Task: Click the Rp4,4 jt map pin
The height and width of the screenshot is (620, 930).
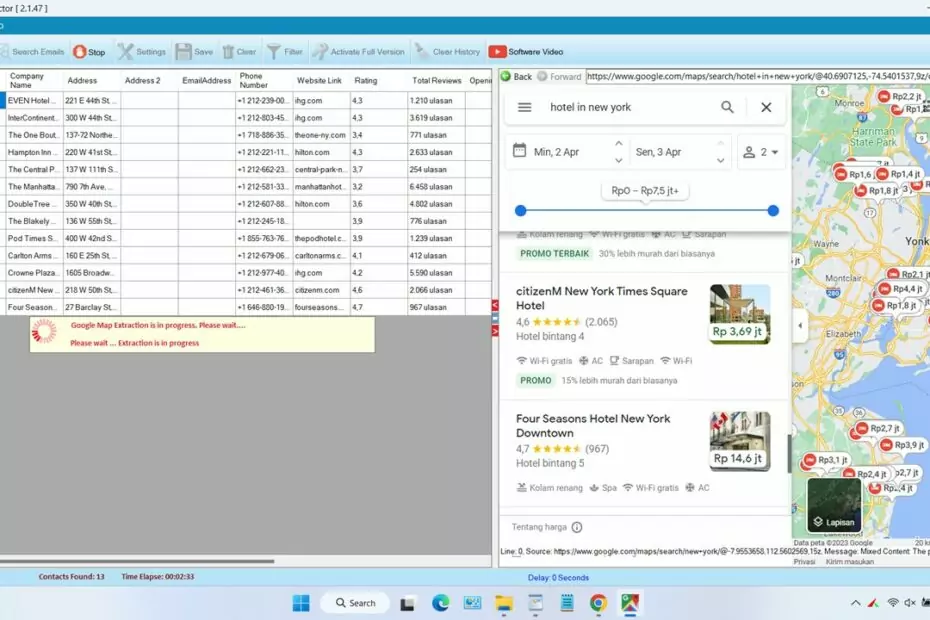Action: [901, 289]
